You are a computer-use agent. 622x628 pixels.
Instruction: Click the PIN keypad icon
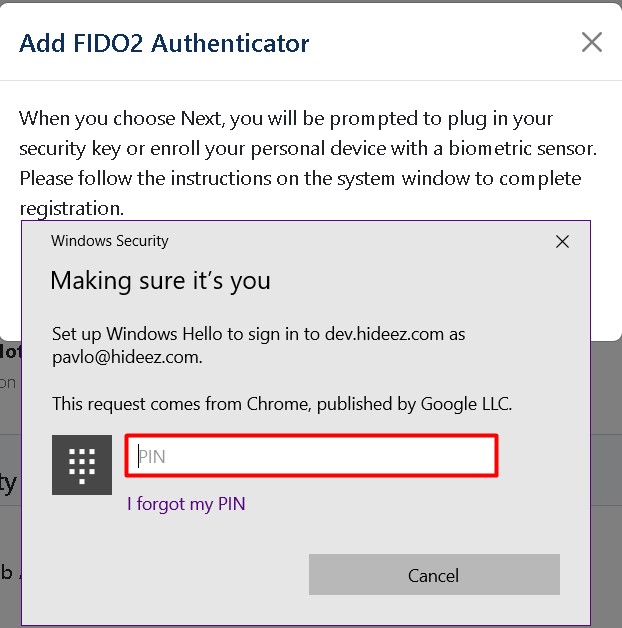point(82,465)
